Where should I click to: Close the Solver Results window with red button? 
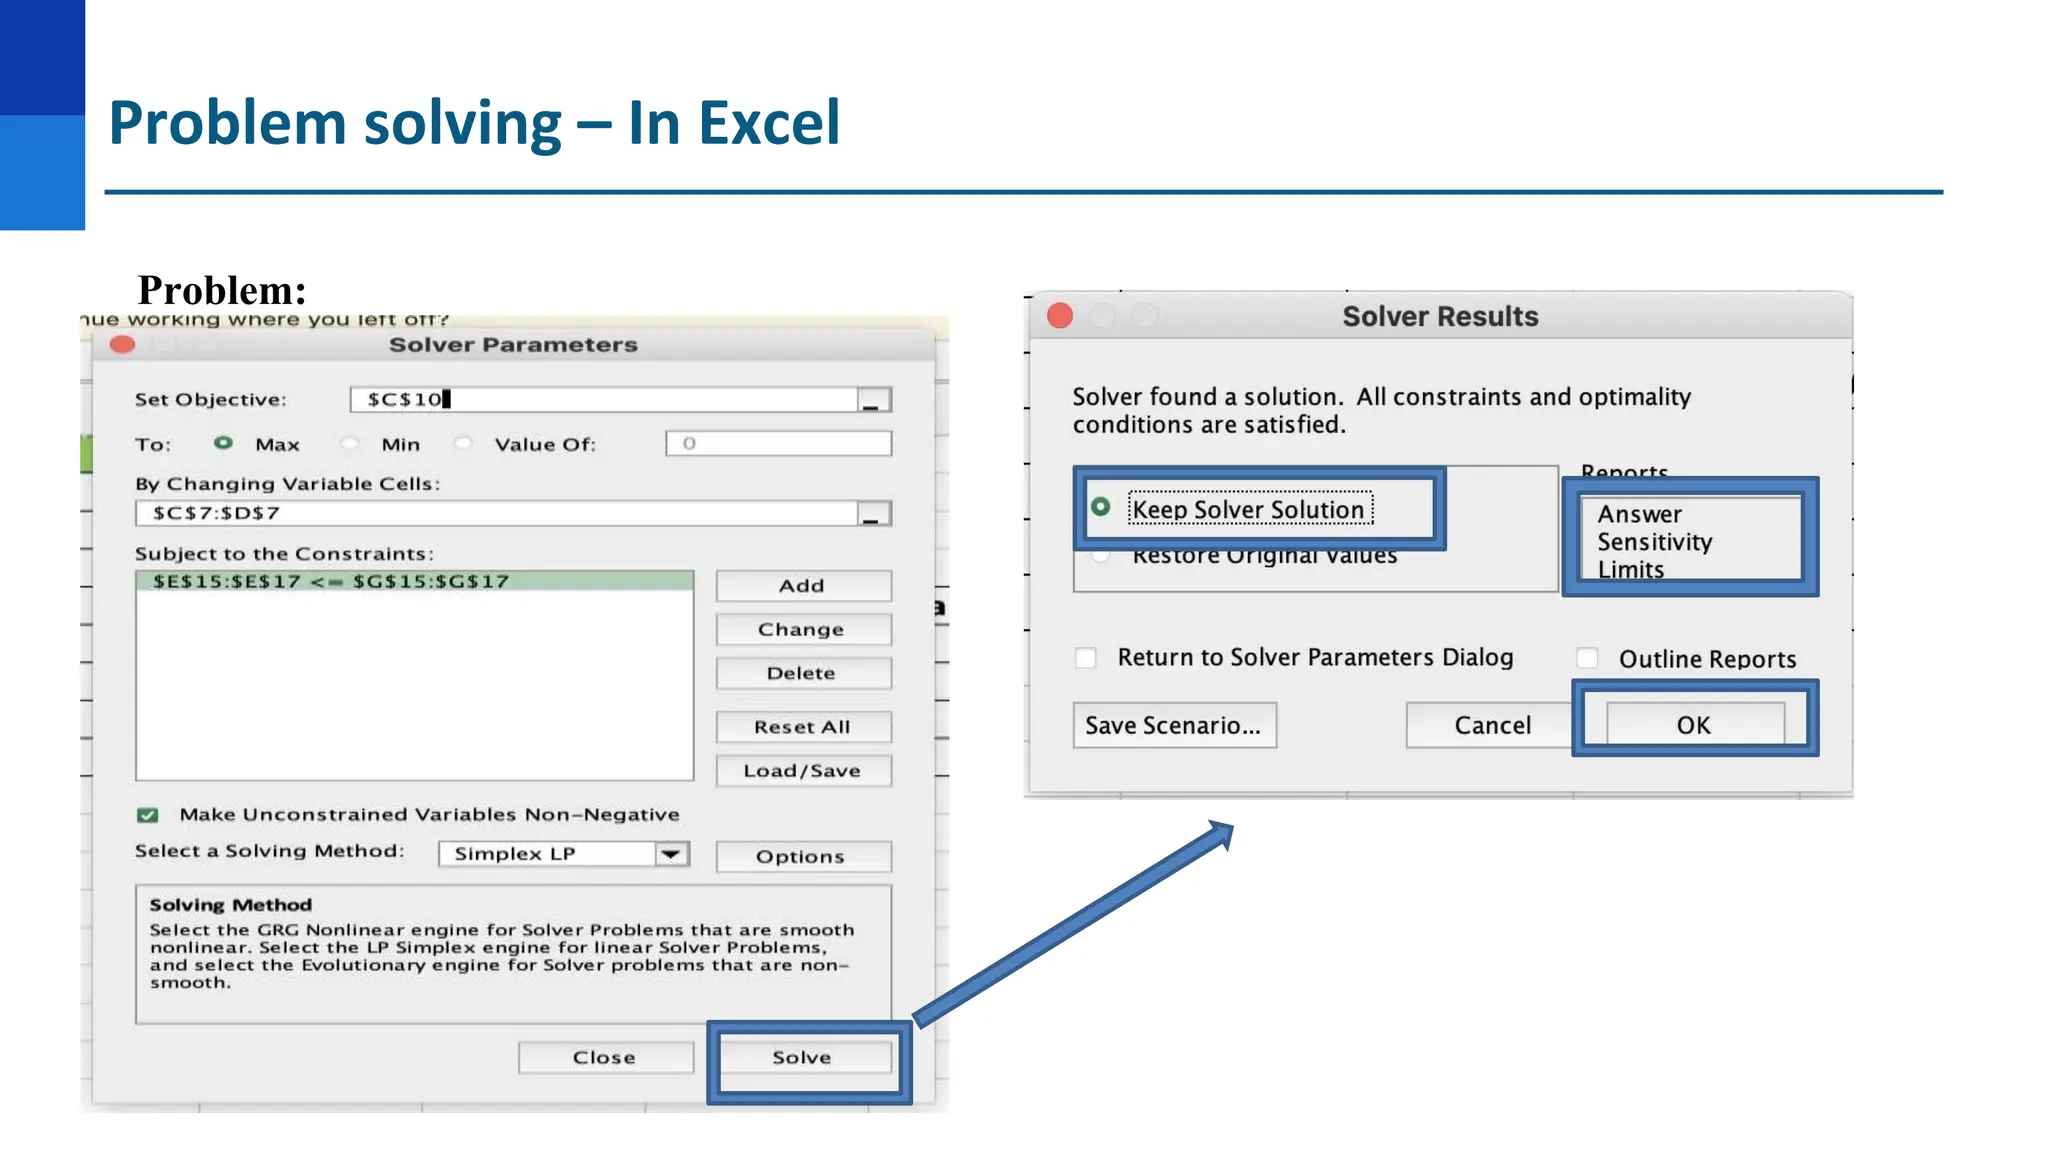pyautogui.click(x=1060, y=316)
